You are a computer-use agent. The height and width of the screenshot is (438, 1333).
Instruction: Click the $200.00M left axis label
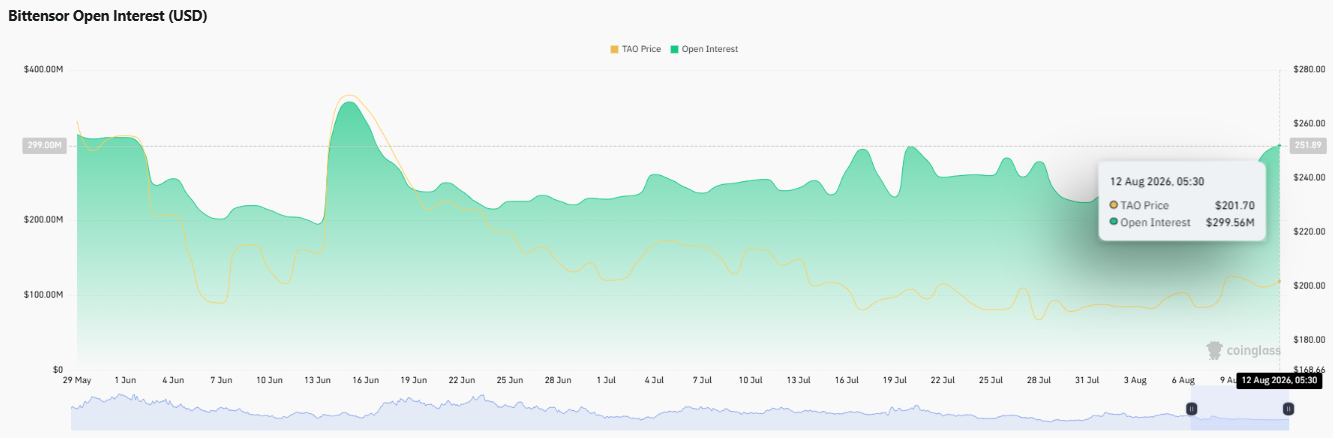43,220
